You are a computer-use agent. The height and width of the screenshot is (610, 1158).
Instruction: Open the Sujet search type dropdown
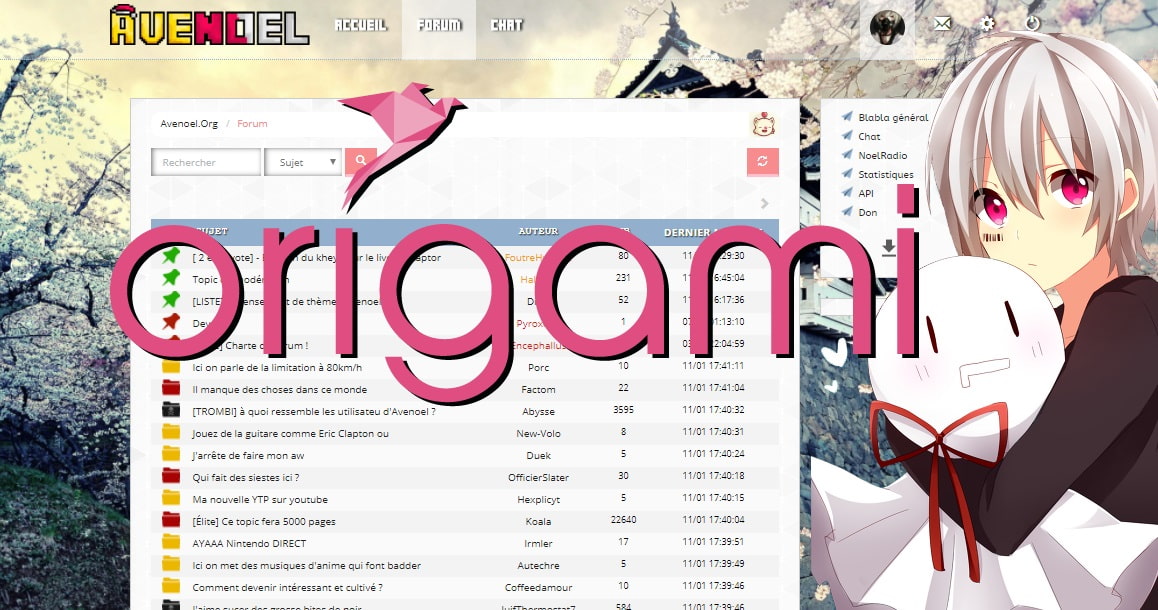303,162
